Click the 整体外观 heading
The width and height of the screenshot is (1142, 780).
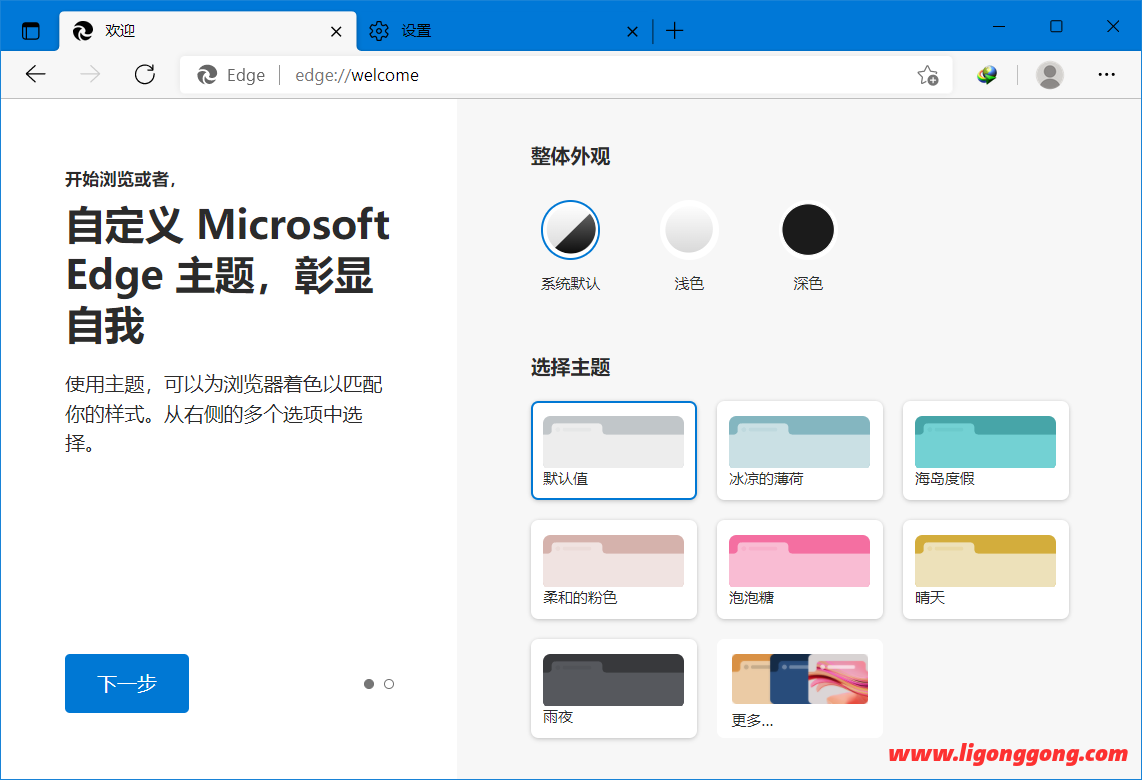[570, 156]
